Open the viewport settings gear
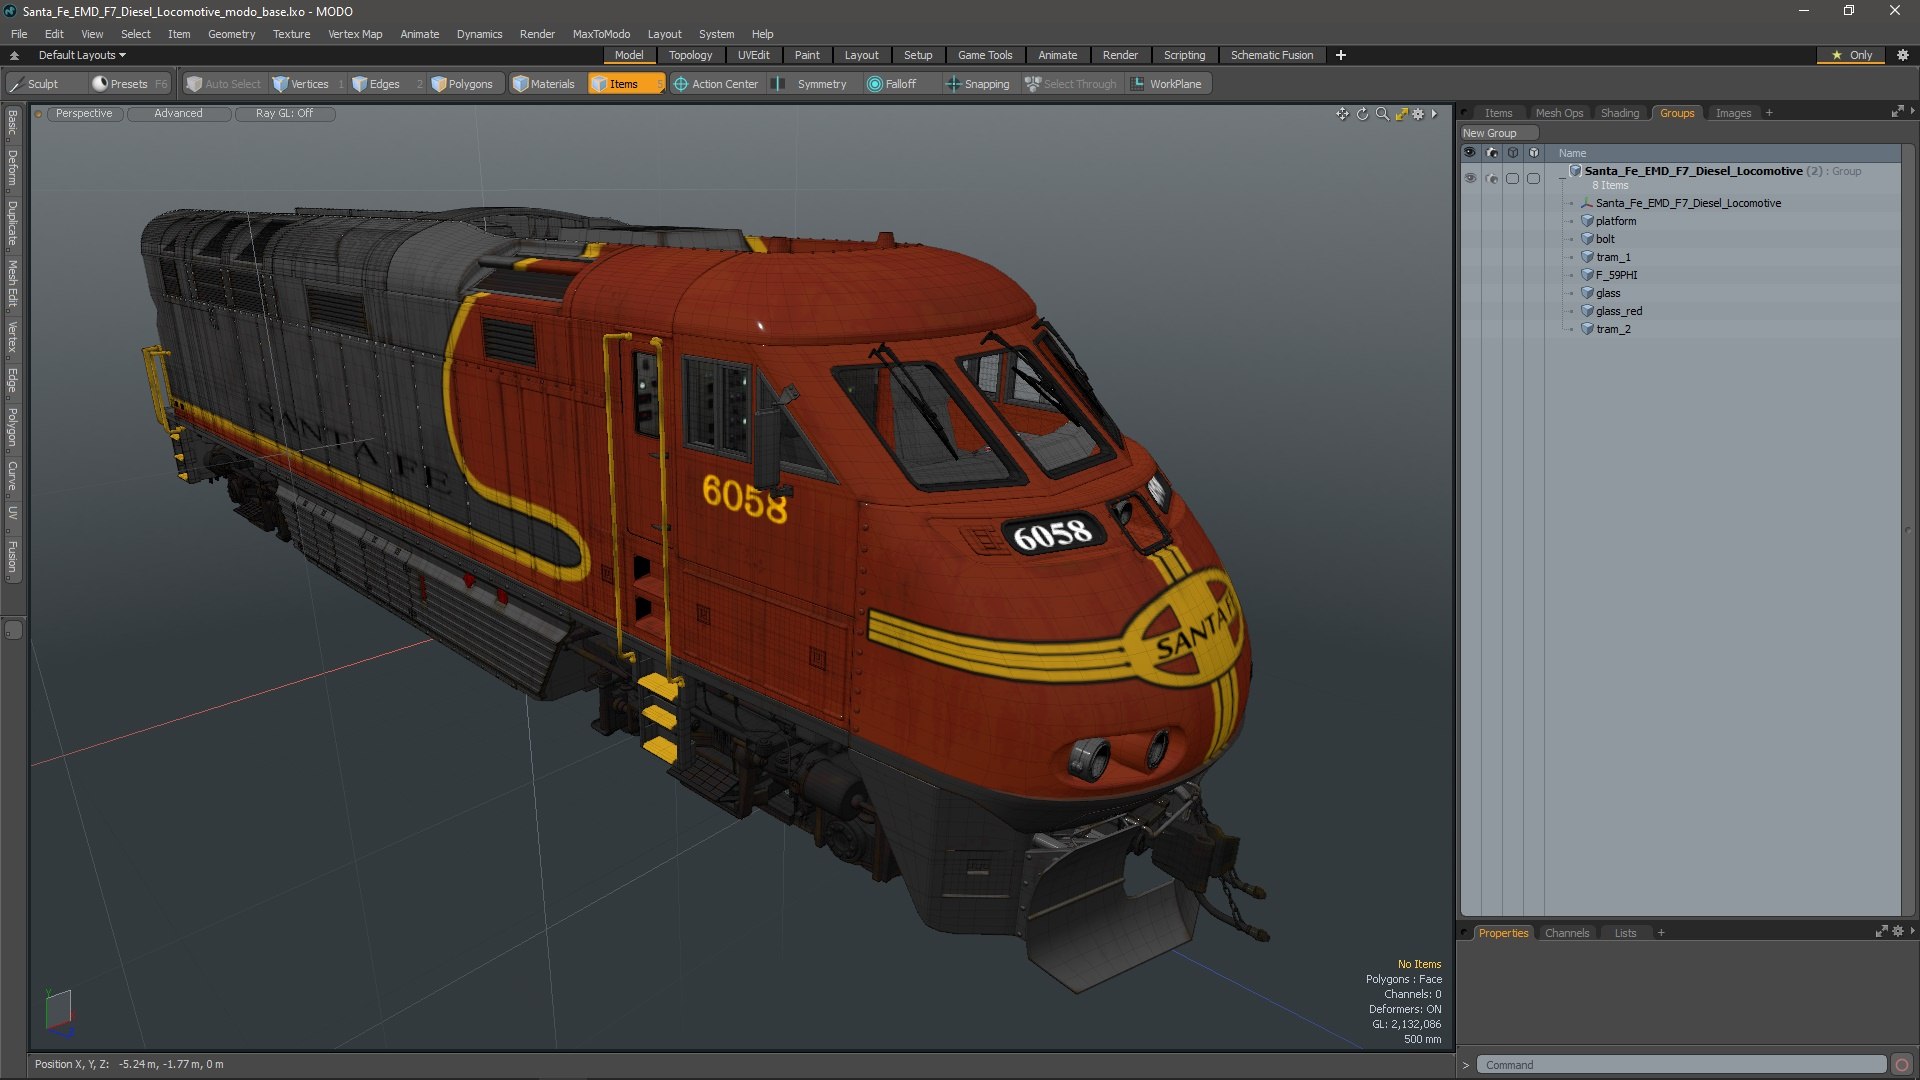Image resolution: width=1920 pixels, height=1080 pixels. (1418, 114)
